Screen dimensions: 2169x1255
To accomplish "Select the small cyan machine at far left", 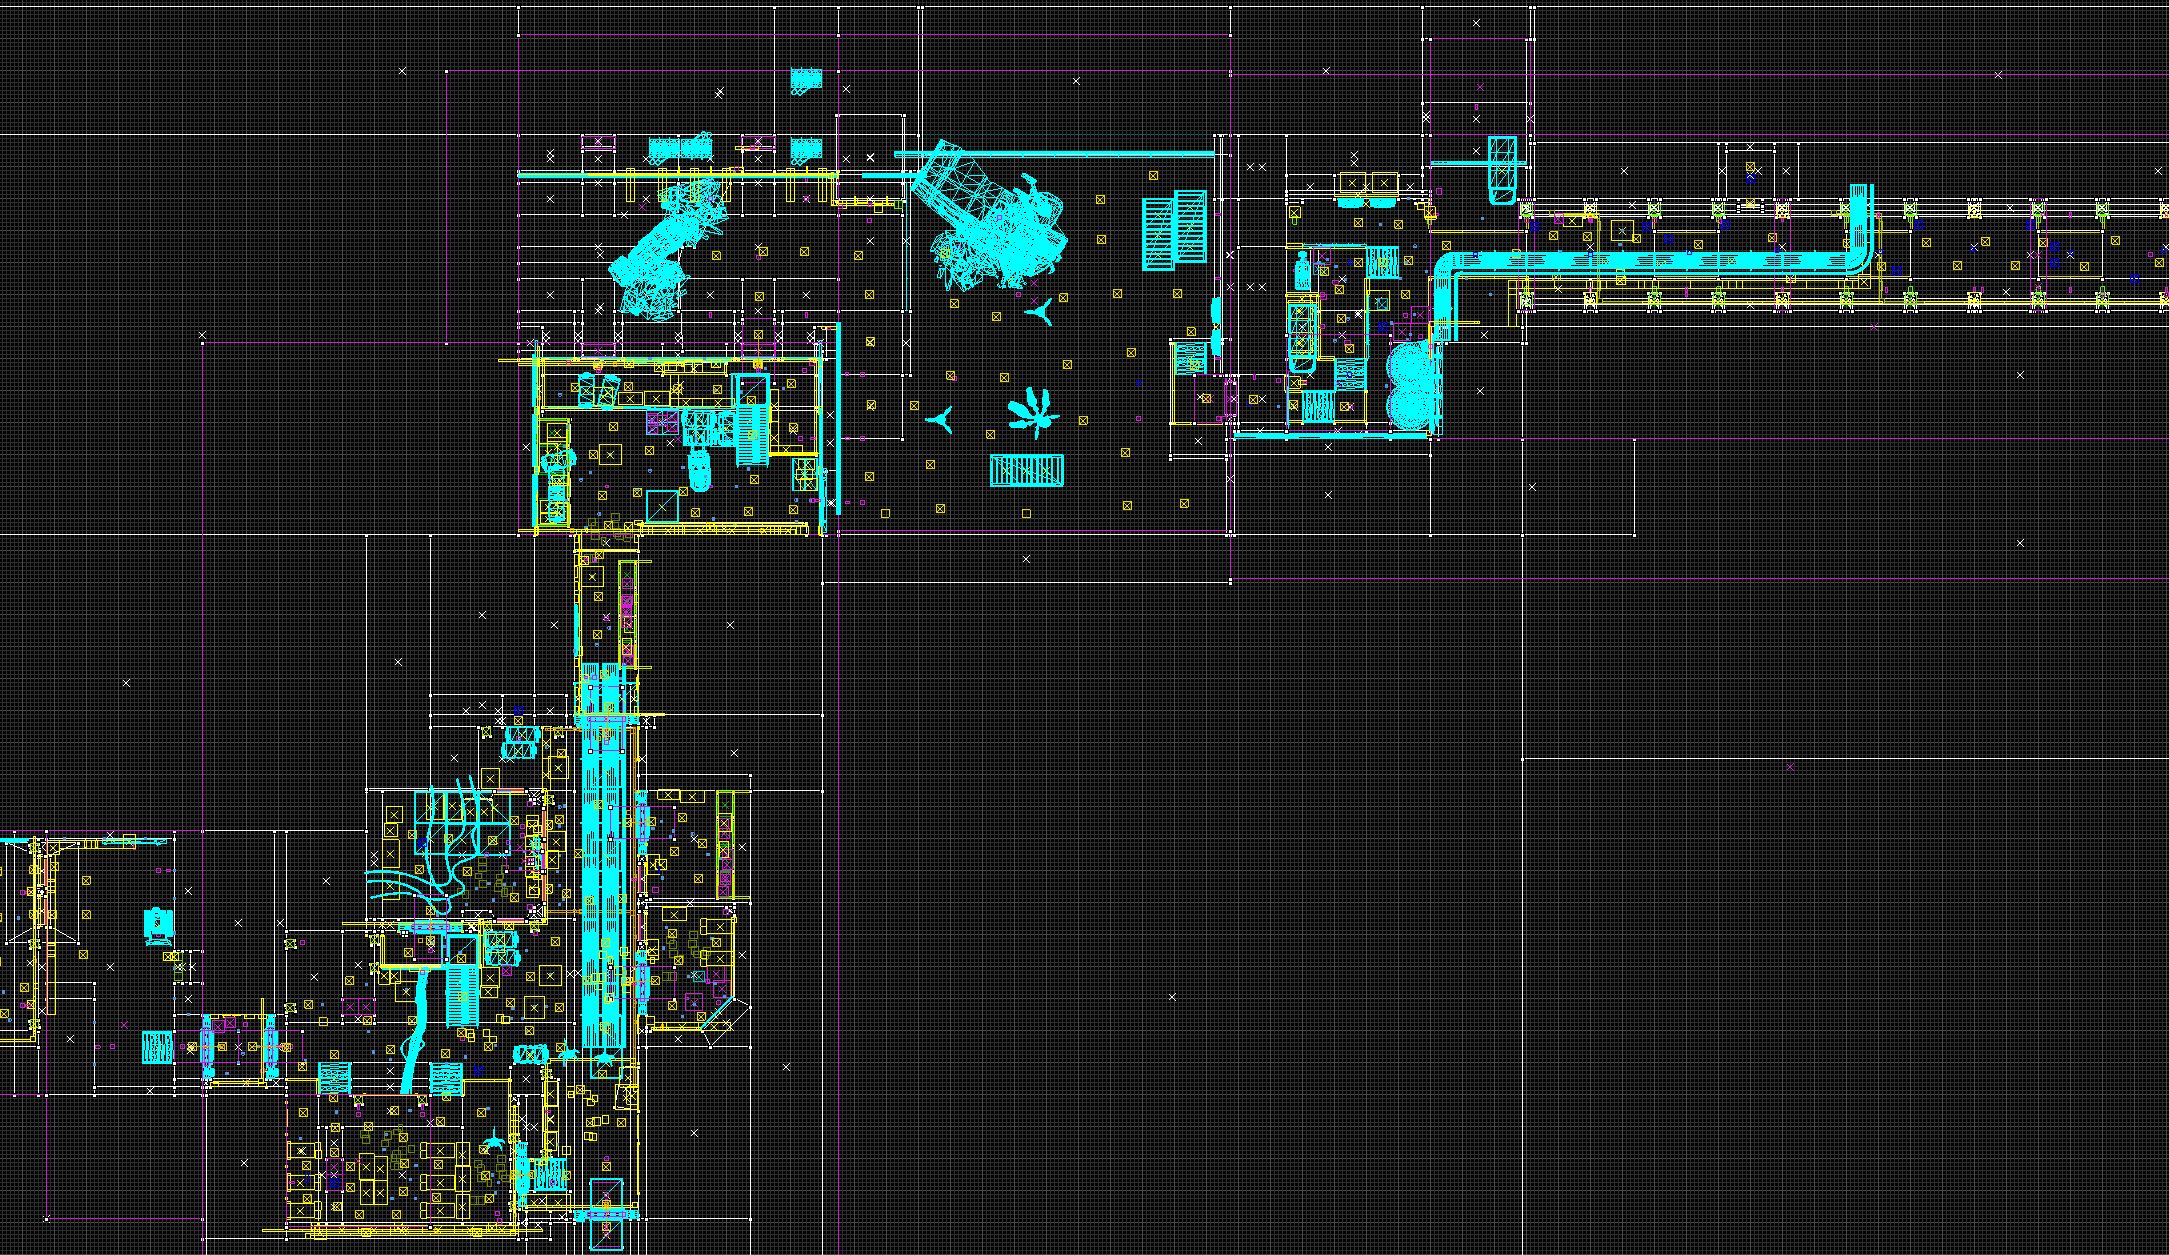I will click(158, 927).
